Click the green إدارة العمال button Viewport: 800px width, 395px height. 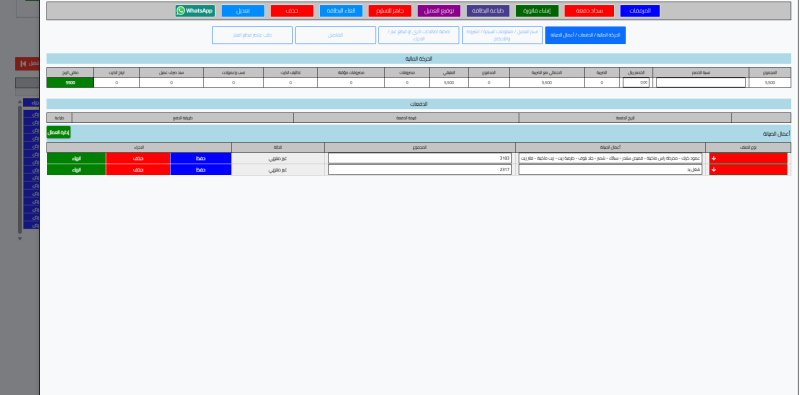pyautogui.click(x=59, y=132)
